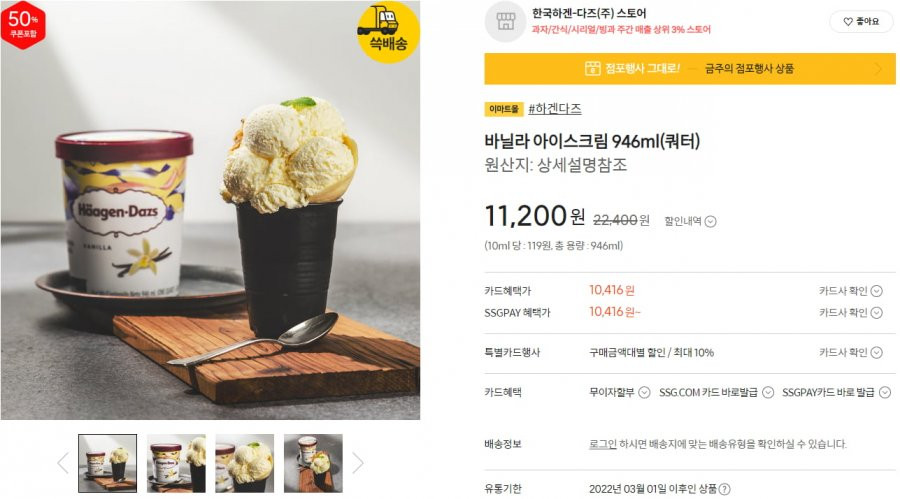Screen dimensions: 900x499
Task: Expand the 무이자할부 option
Action: point(619,392)
